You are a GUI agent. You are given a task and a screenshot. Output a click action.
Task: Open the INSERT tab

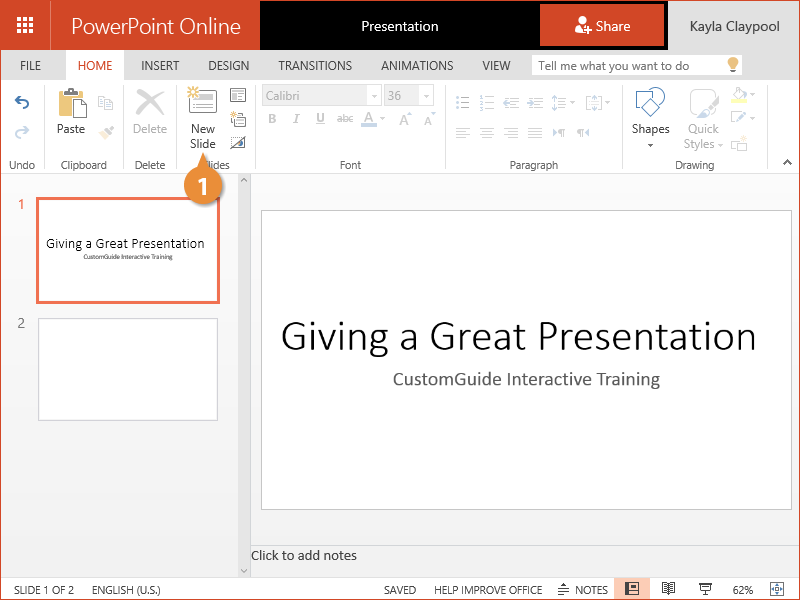click(x=160, y=66)
